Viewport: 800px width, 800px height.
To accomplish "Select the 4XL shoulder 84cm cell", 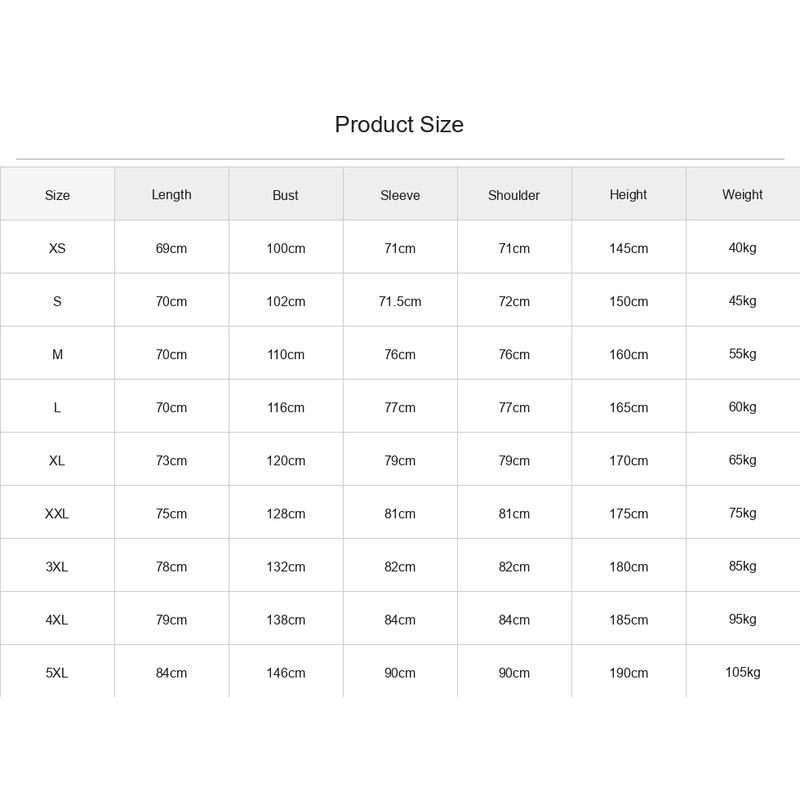I will [514, 619].
